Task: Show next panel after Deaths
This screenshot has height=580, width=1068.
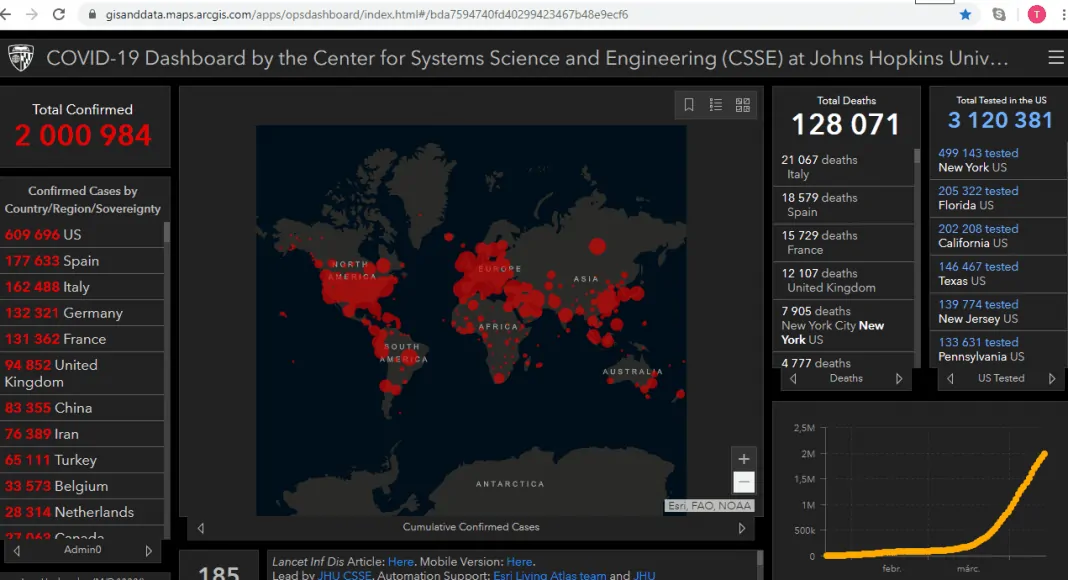Action: pyautogui.click(x=899, y=378)
